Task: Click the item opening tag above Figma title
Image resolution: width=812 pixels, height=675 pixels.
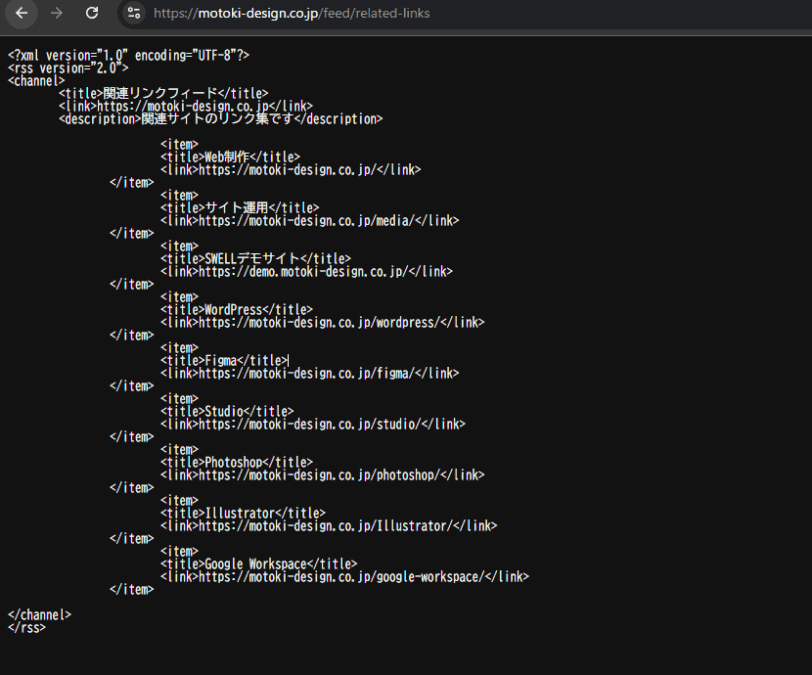Action: click(x=179, y=348)
